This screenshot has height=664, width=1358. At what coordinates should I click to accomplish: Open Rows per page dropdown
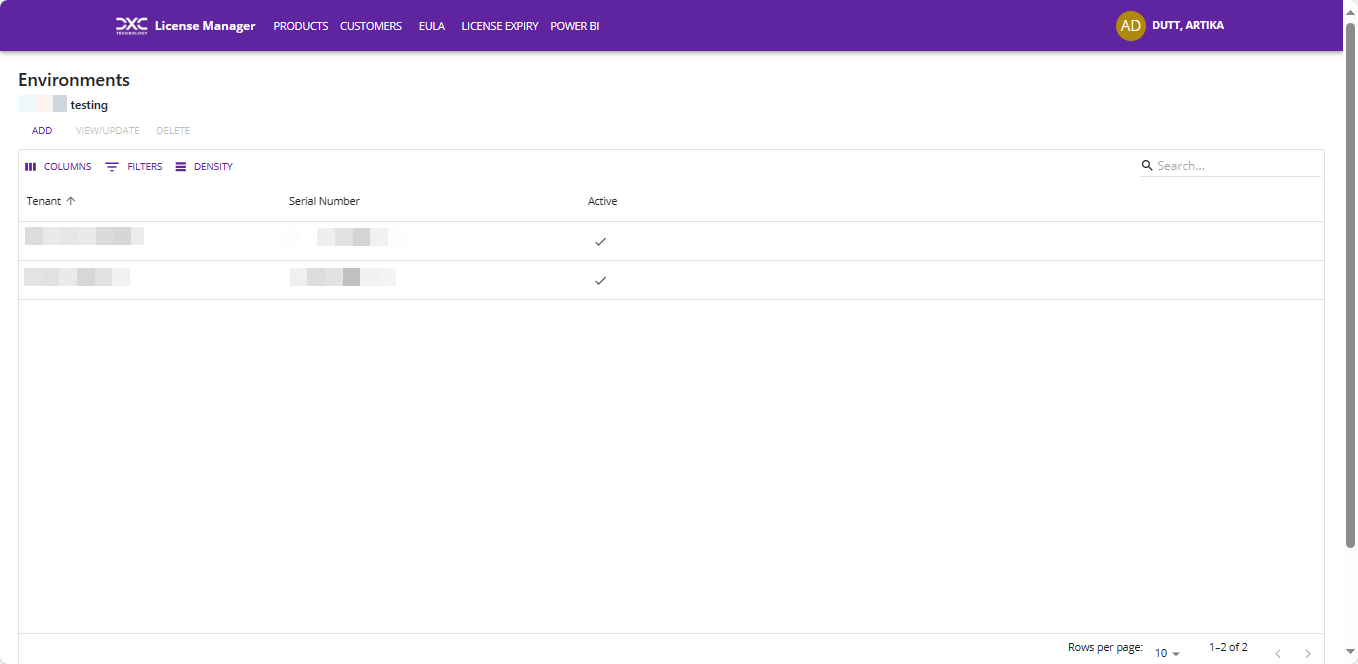pos(1167,653)
